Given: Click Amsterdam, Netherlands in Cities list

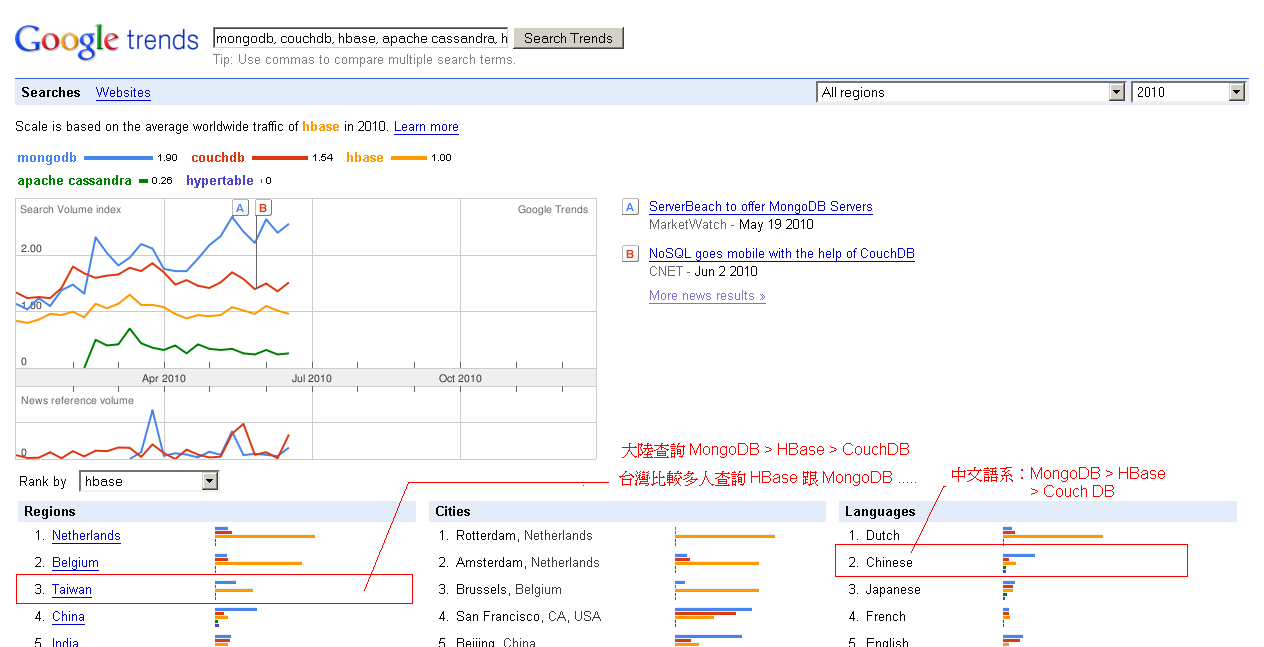Looking at the screenshot, I should click(x=528, y=563).
